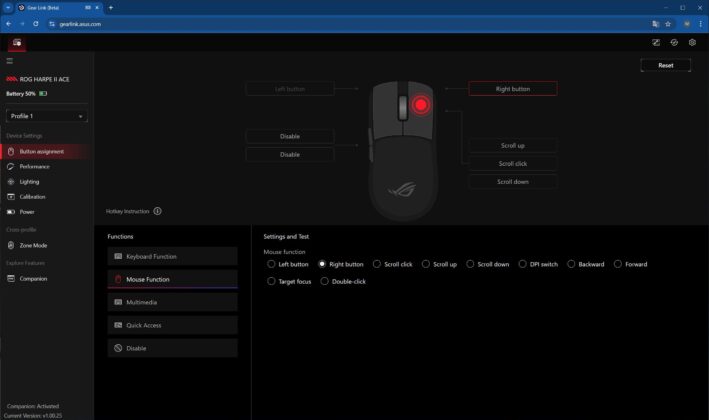Select the Scroll down assignment box
The width and height of the screenshot is (709, 420).
point(513,182)
